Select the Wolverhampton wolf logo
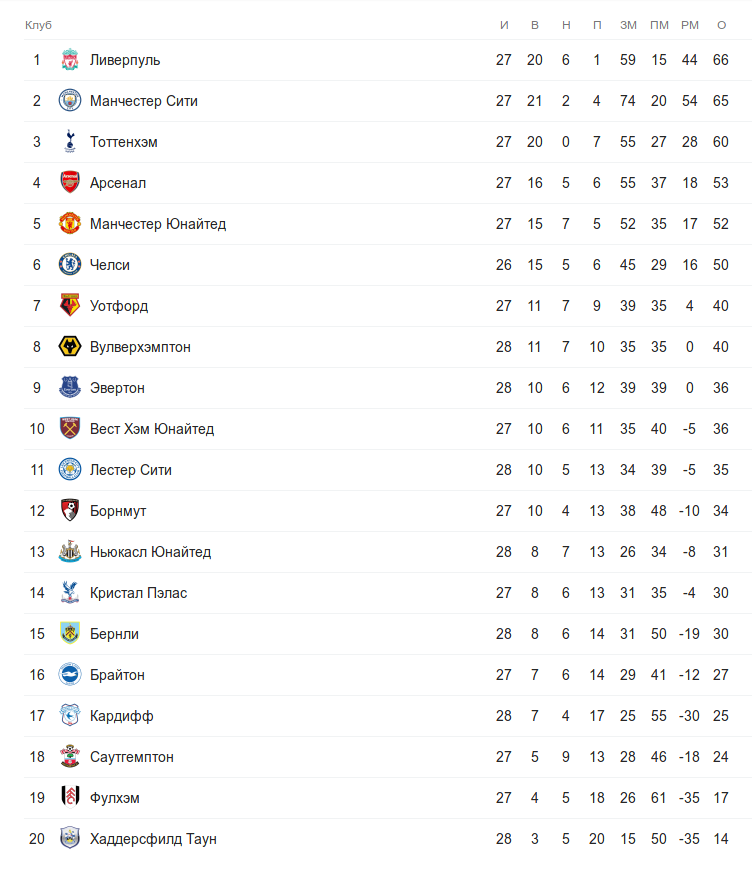Image resolution: width=752 pixels, height=883 pixels. coord(69,347)
